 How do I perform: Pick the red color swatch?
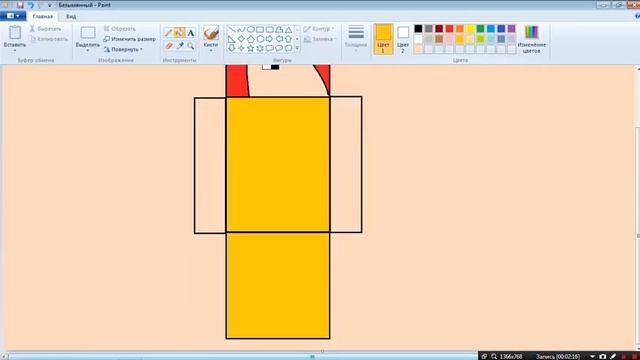coord(449,29)
